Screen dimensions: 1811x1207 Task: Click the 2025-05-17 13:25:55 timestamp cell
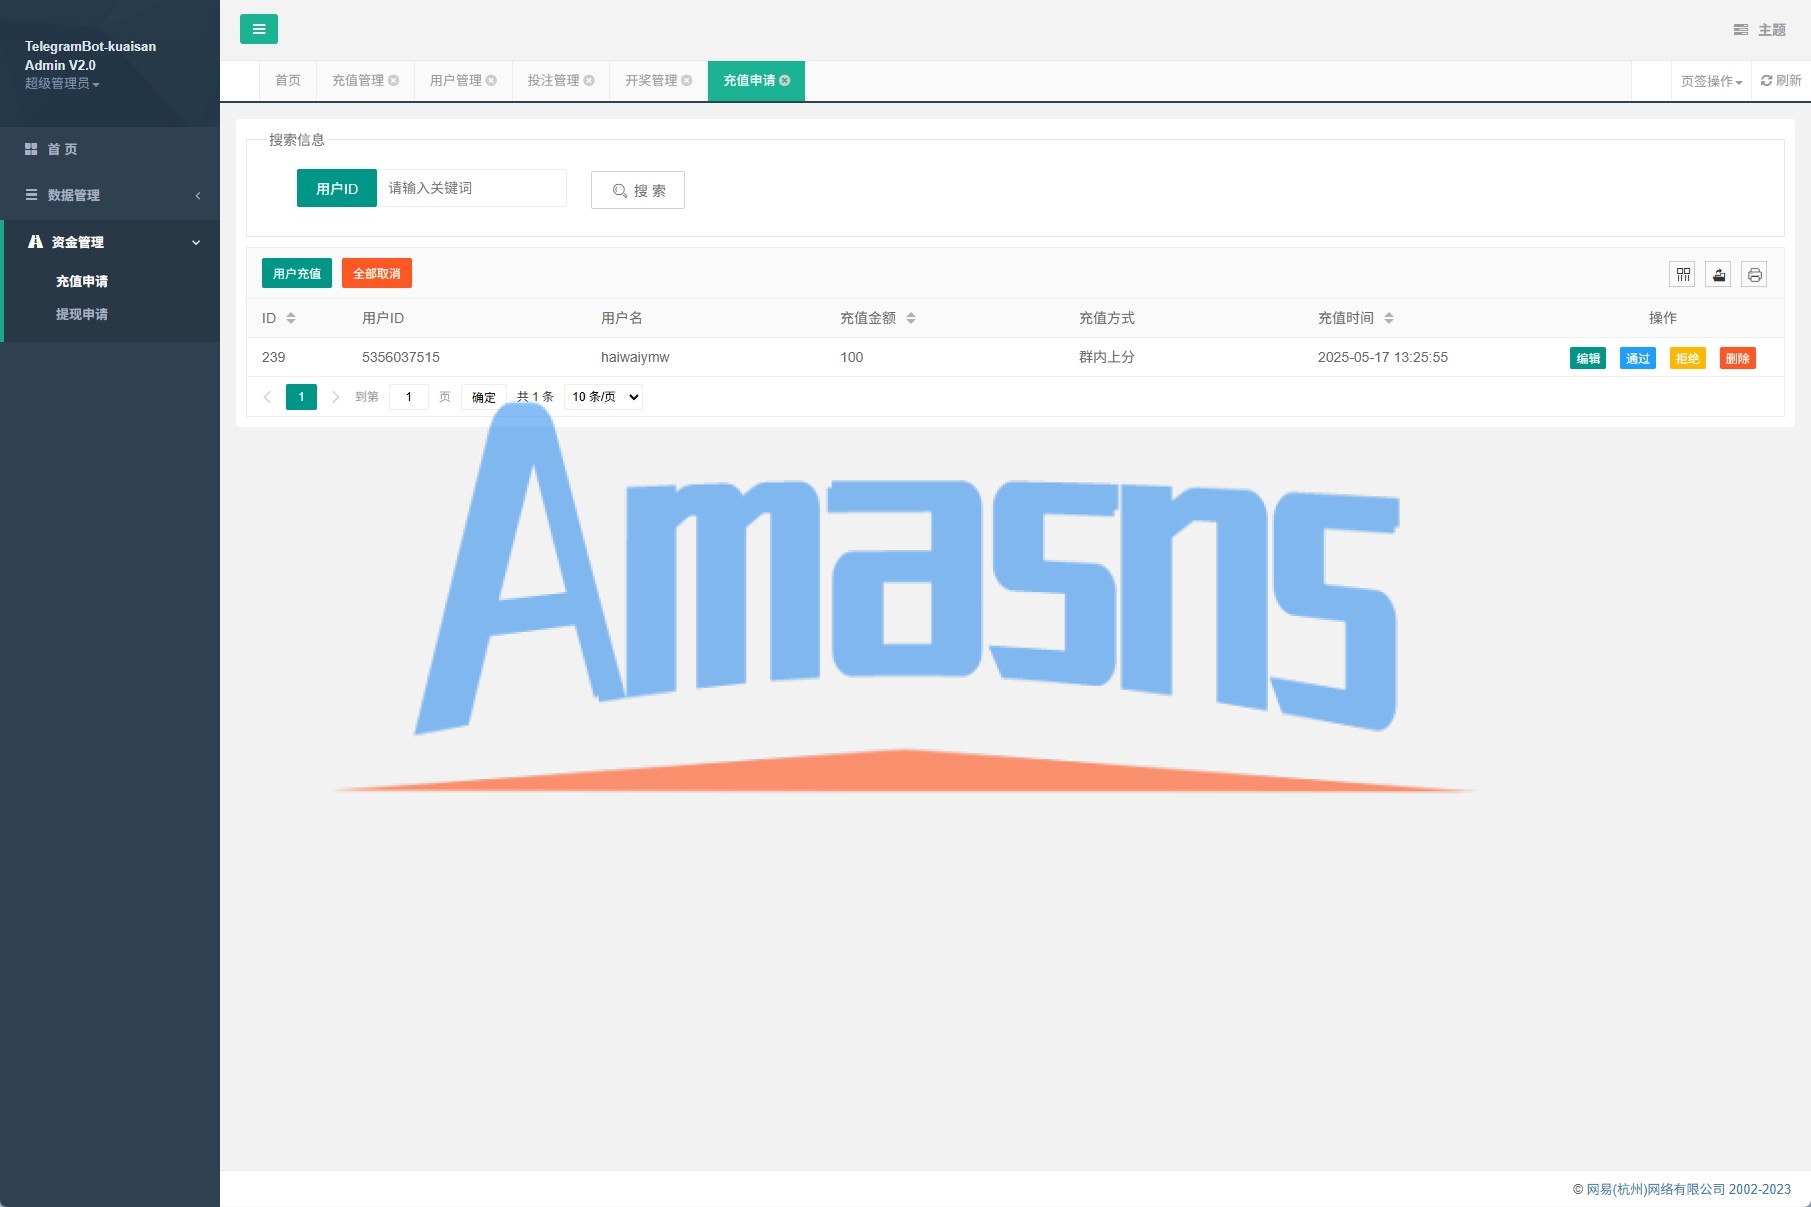[1383, 357]
